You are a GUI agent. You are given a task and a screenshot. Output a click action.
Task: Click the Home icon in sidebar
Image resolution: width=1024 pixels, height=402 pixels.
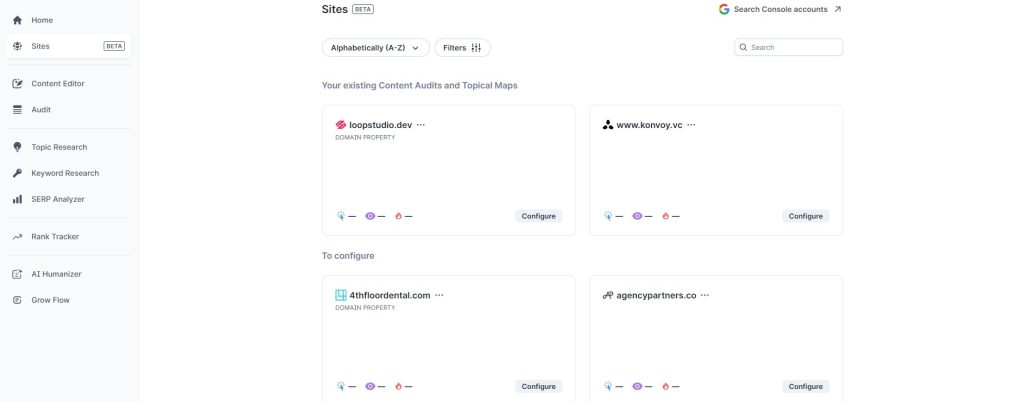[17, 20]
